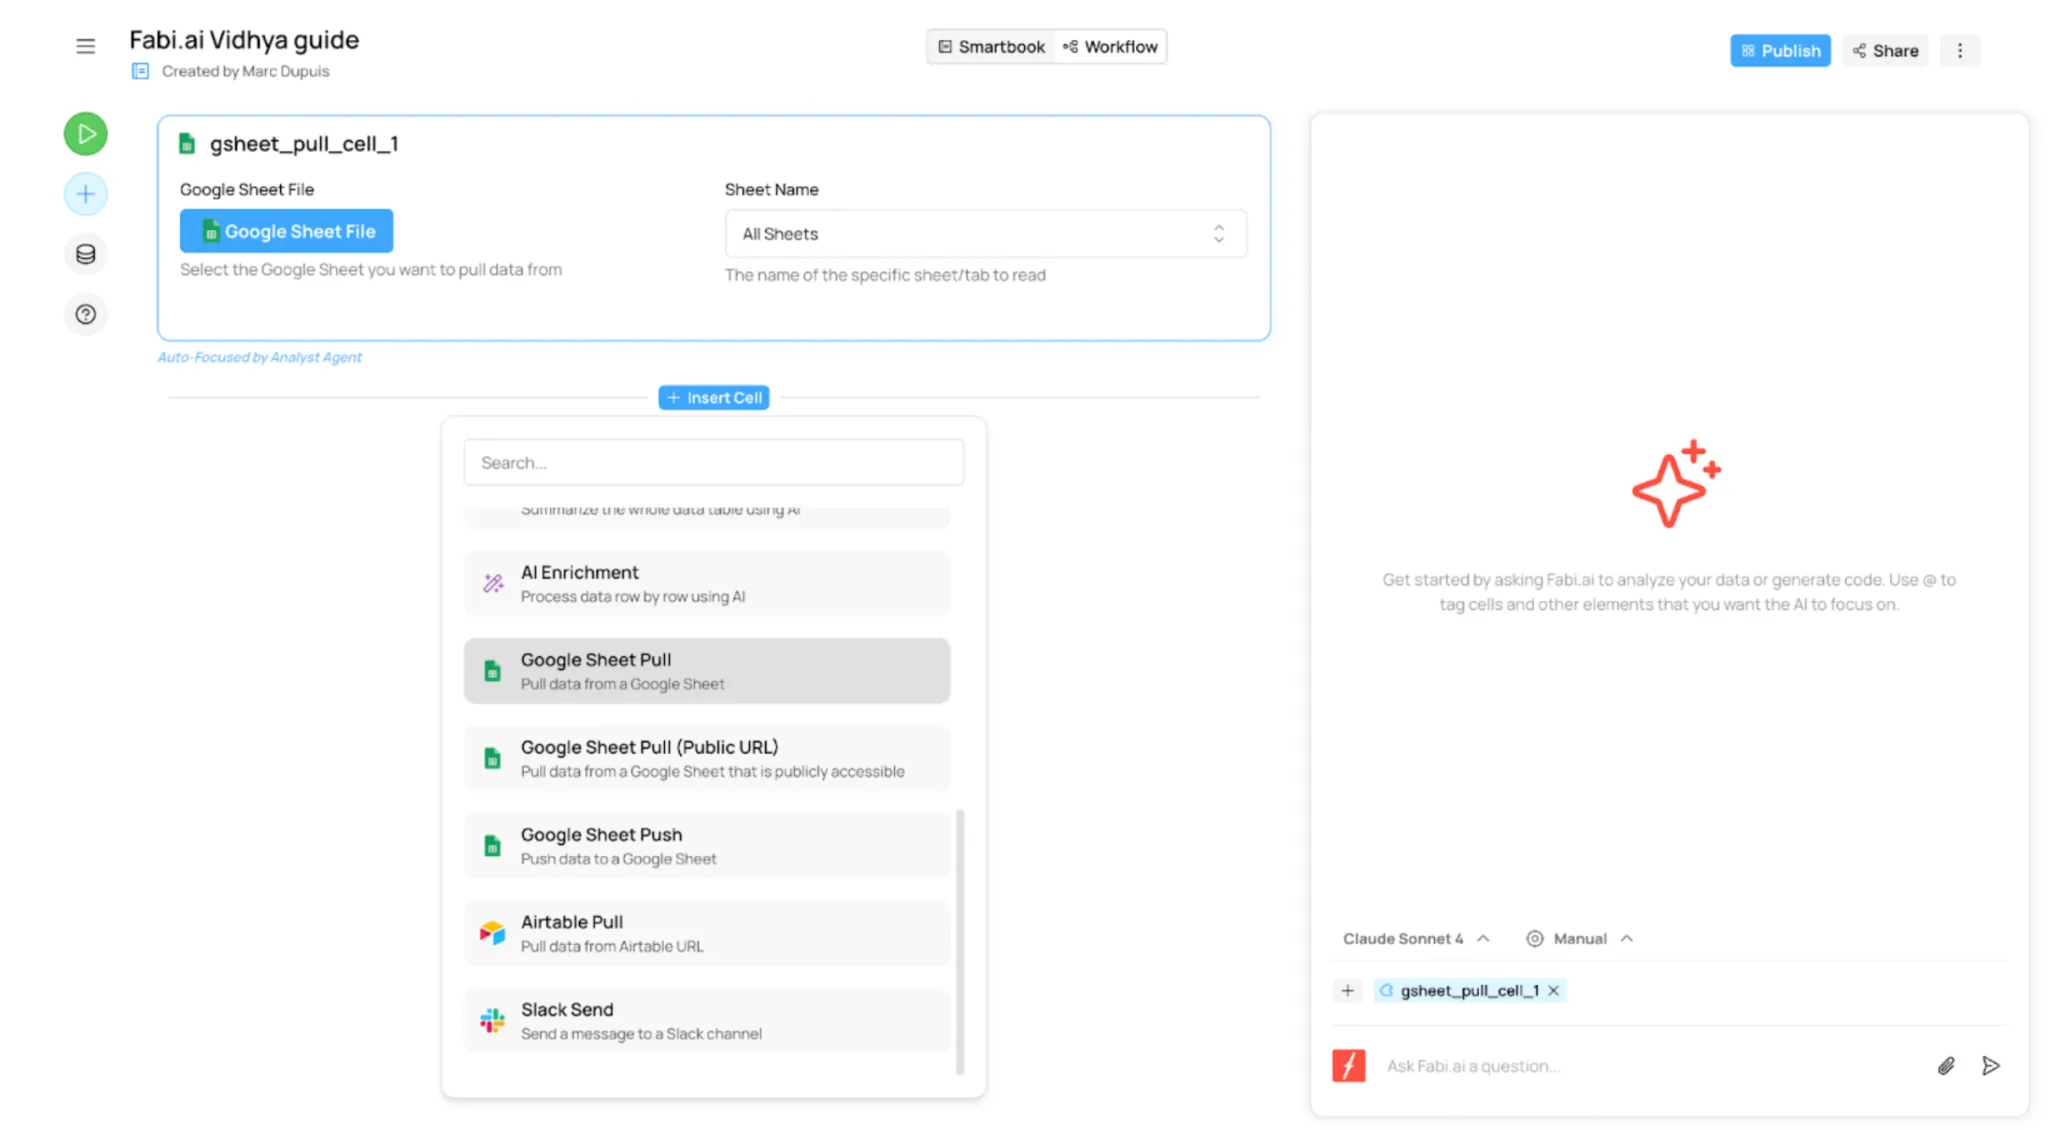2048x1130 pixels.
Task: Select AI Enrichment cell type
Action: [707, 583]
